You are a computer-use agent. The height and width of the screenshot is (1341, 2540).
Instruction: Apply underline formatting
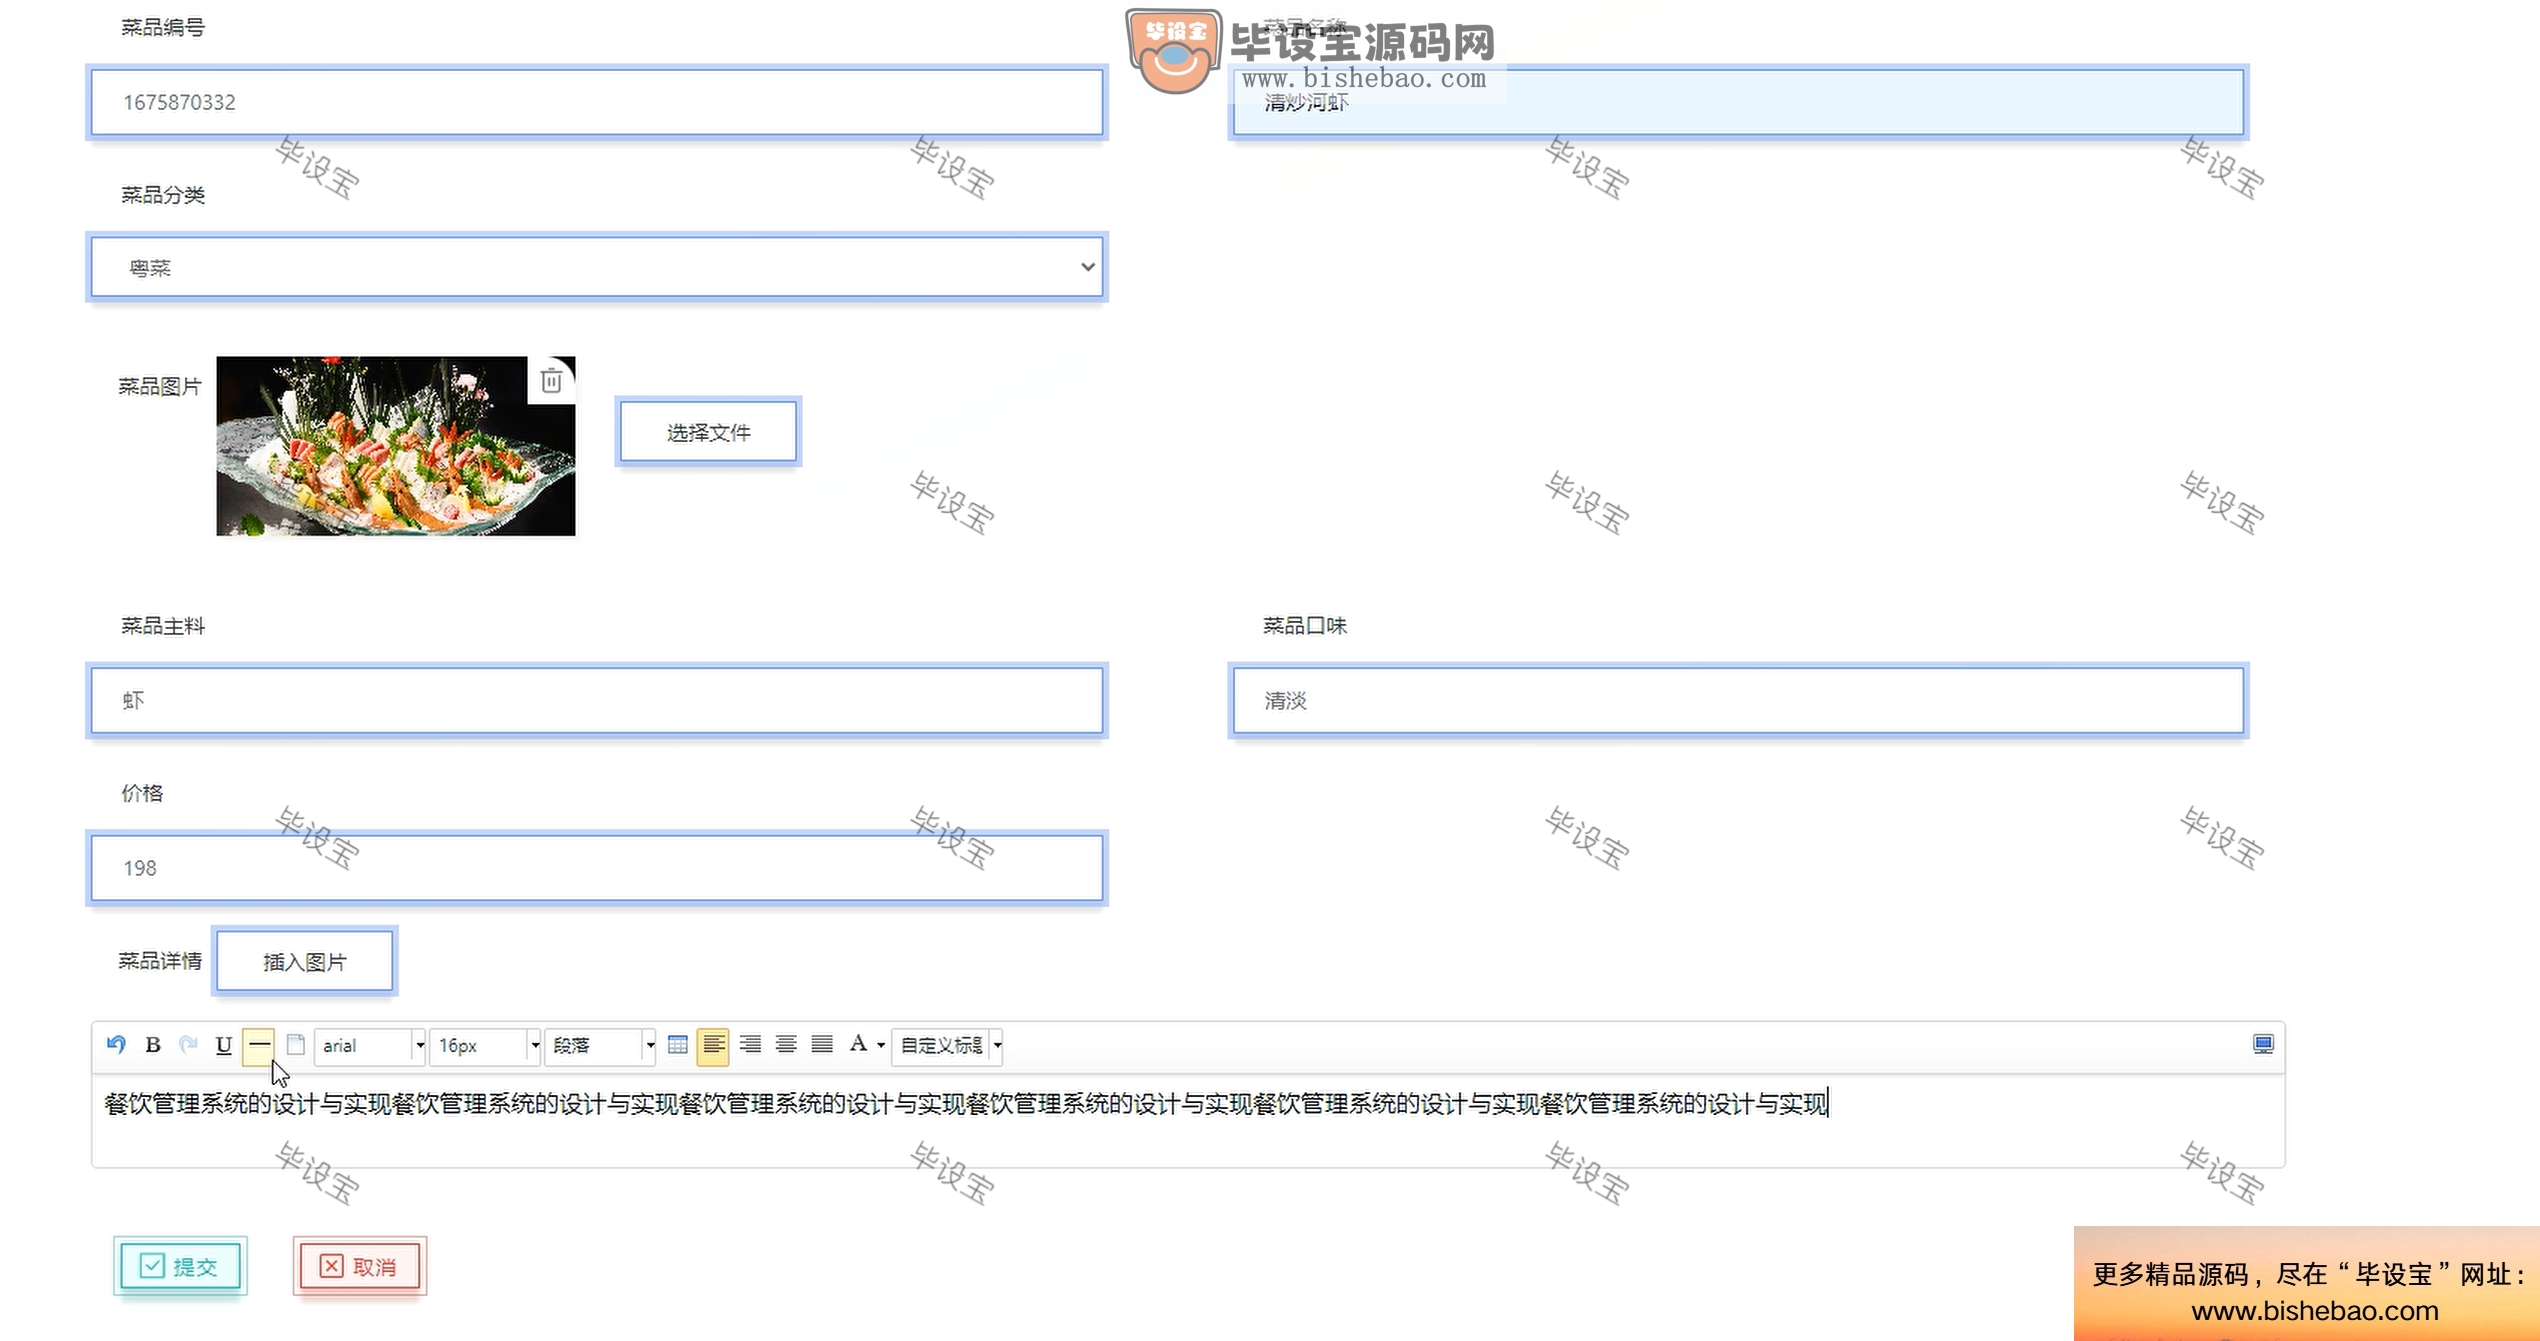[x=224, y=1045]
